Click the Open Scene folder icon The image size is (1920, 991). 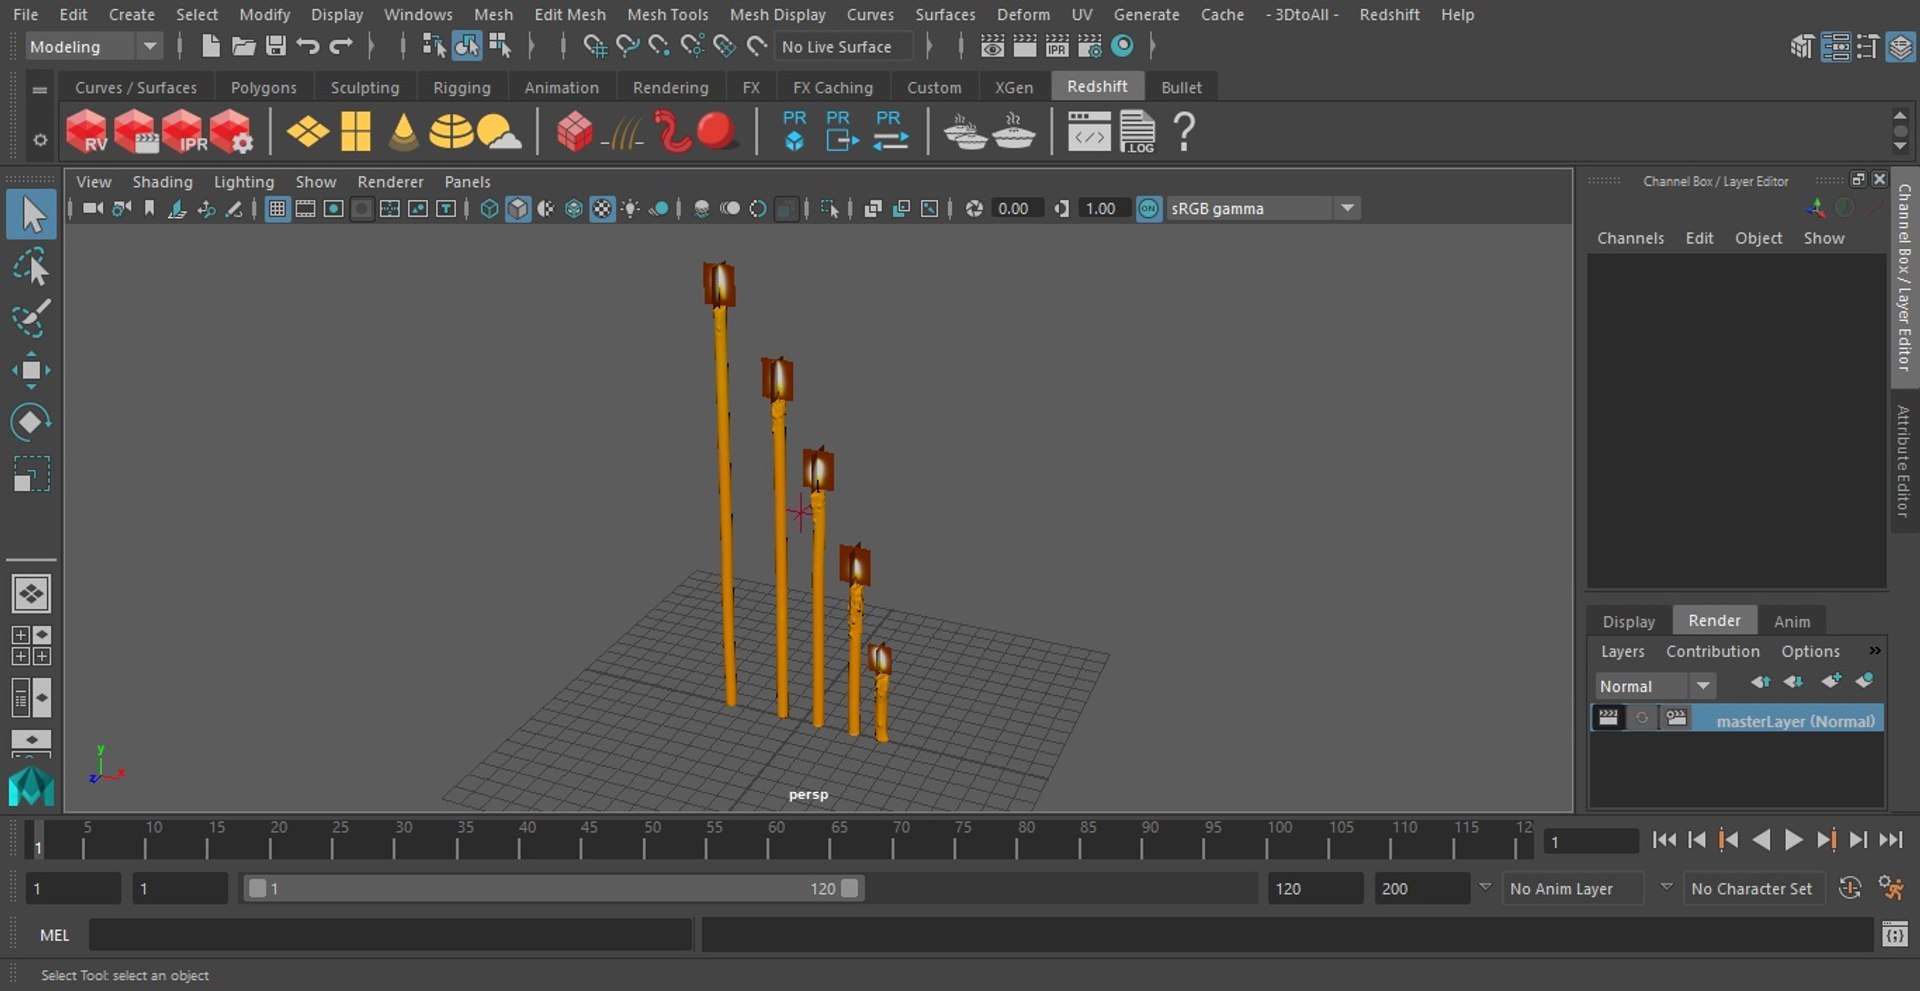coord(243,46)
